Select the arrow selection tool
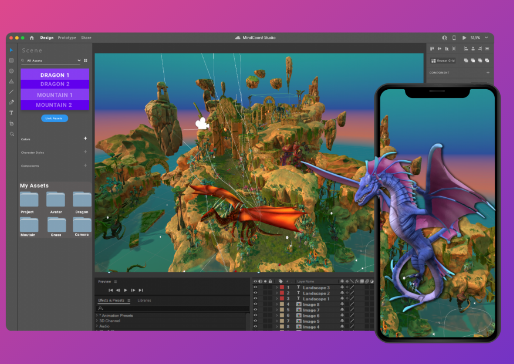 (11, 50)
